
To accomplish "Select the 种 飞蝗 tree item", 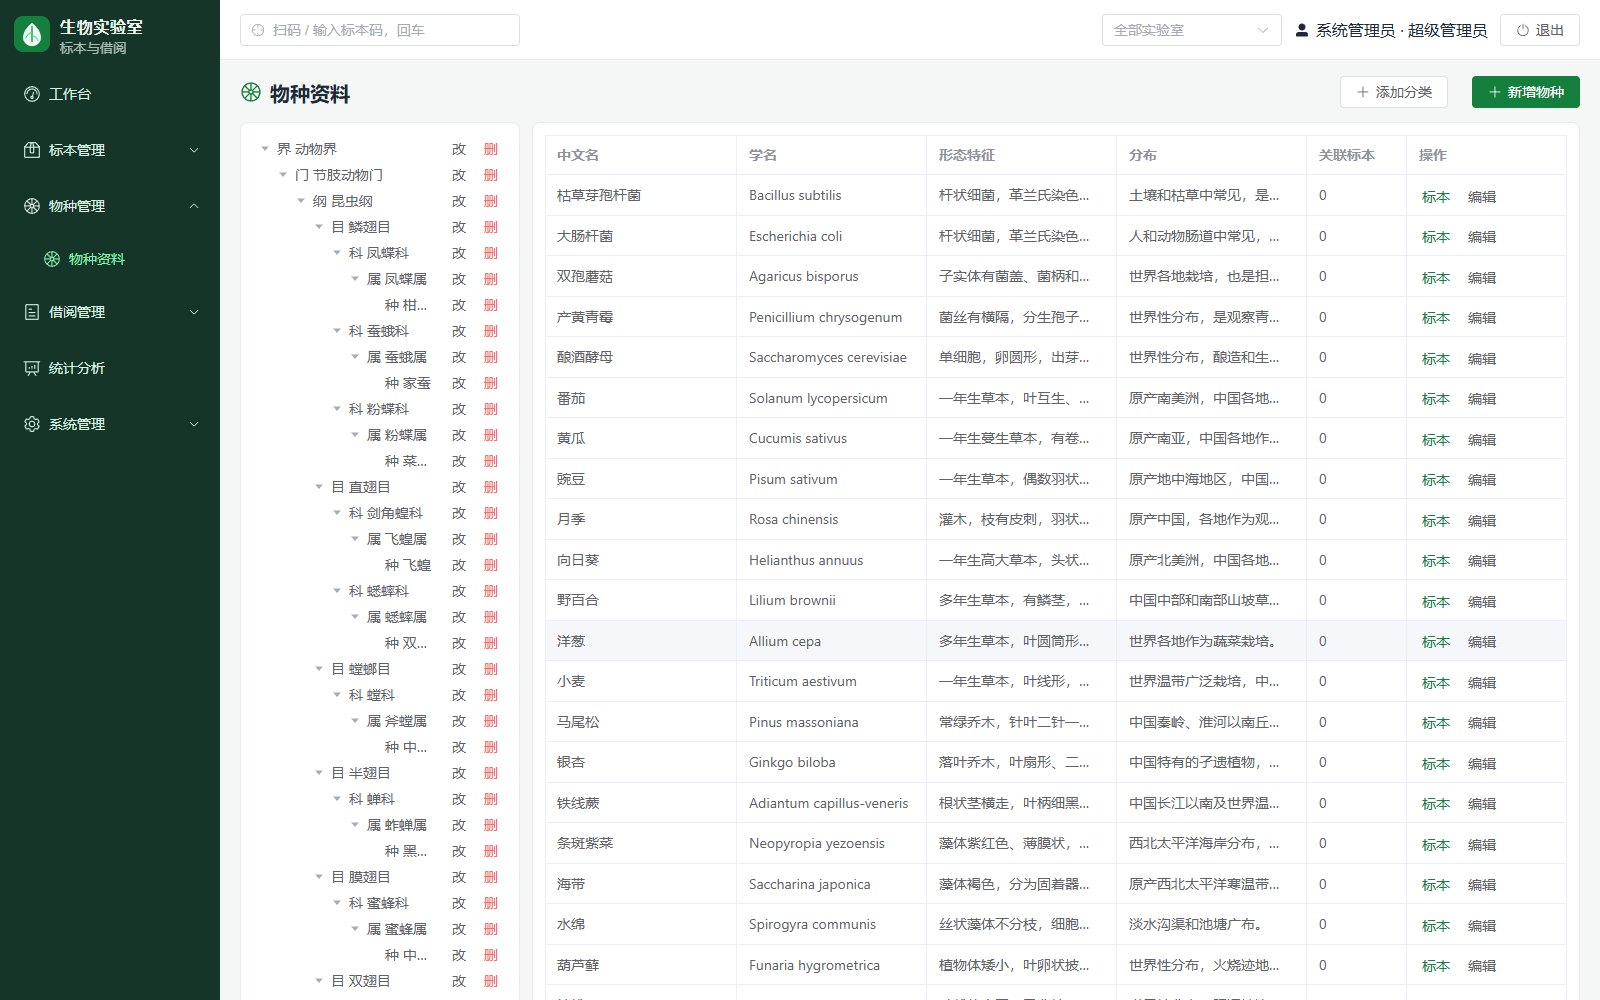I will coord(408,565).
